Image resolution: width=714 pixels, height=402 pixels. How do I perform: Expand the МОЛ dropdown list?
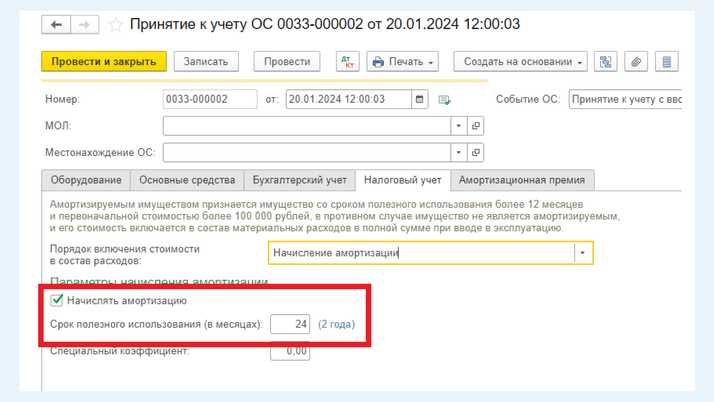[459, 126]
